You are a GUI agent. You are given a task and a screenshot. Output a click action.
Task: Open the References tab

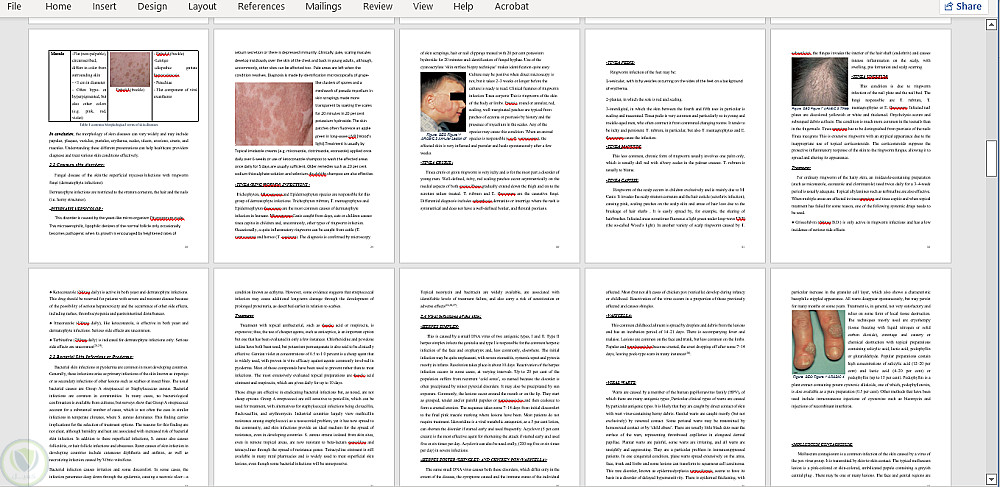pyautogui.click(x=261, y=6)
